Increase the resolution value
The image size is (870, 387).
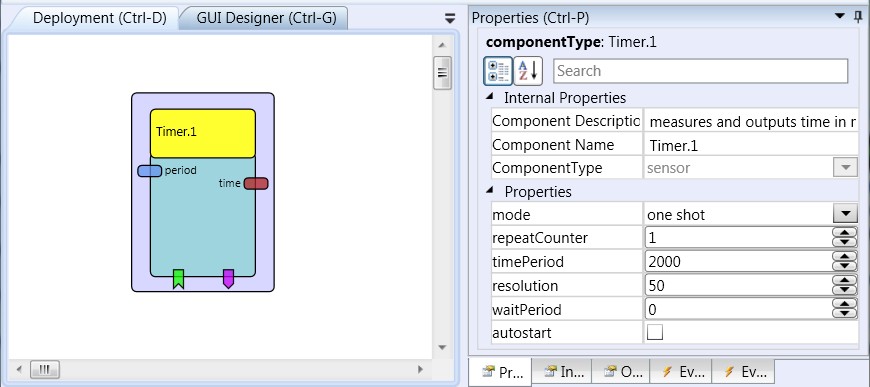845,281
